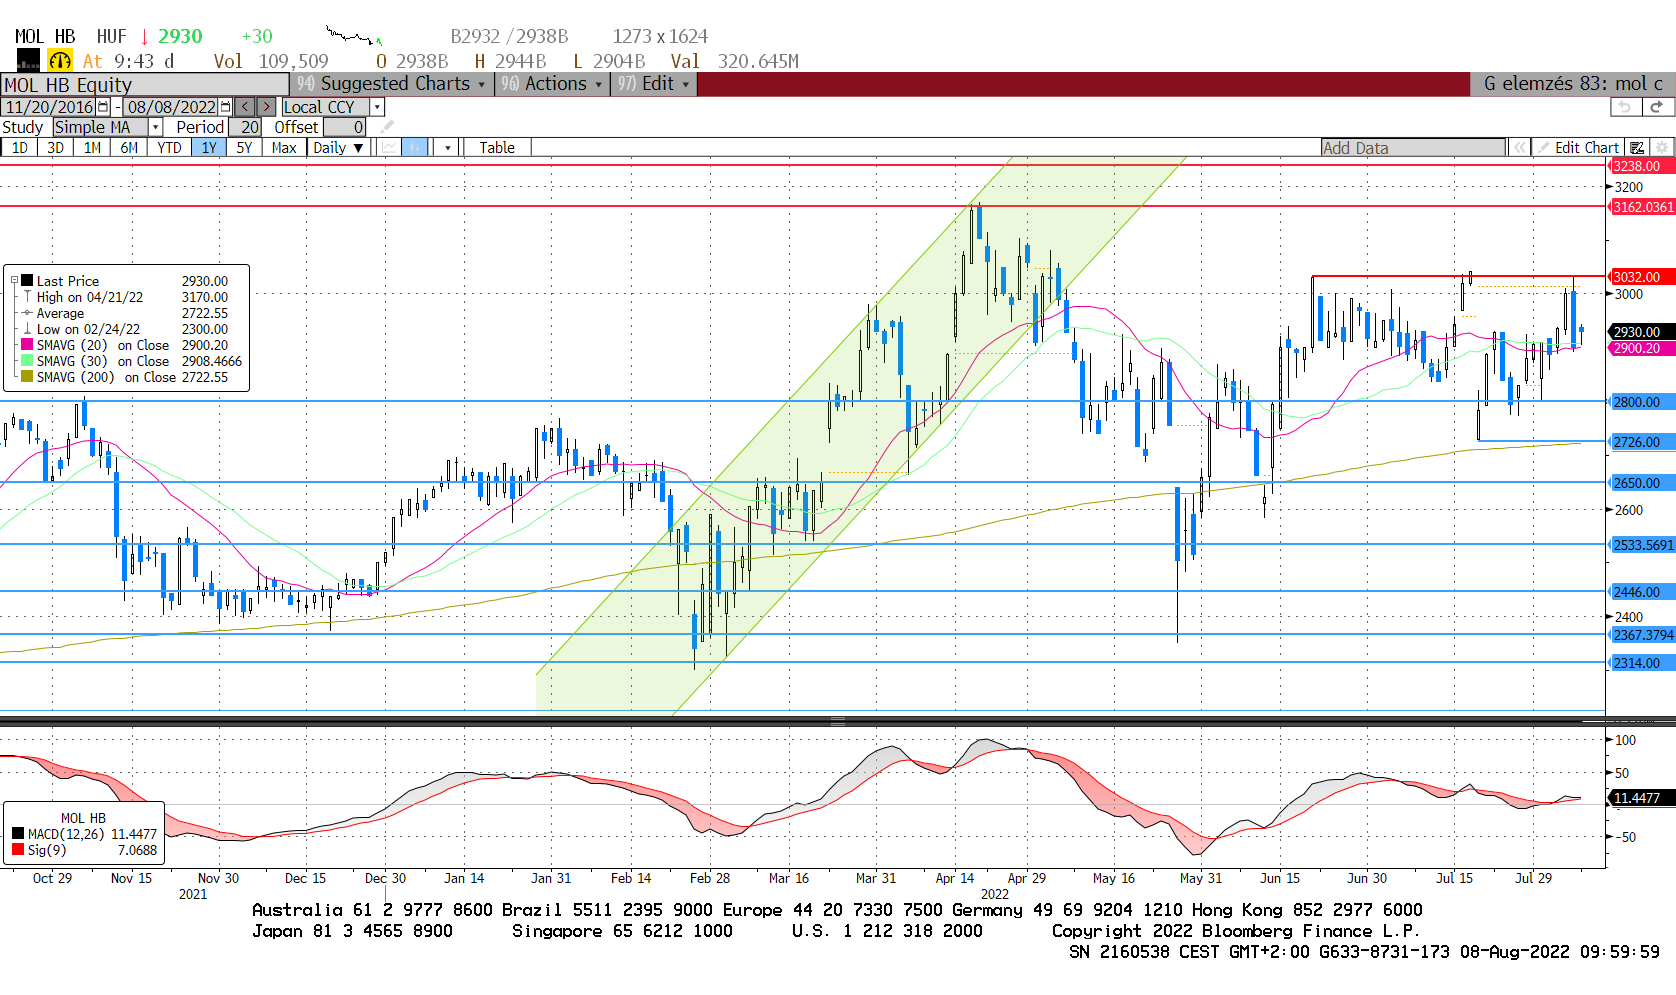Open the chart type dropdown arrow
The height and width of the screenshot is (995, 1676).
coord(448,148)
